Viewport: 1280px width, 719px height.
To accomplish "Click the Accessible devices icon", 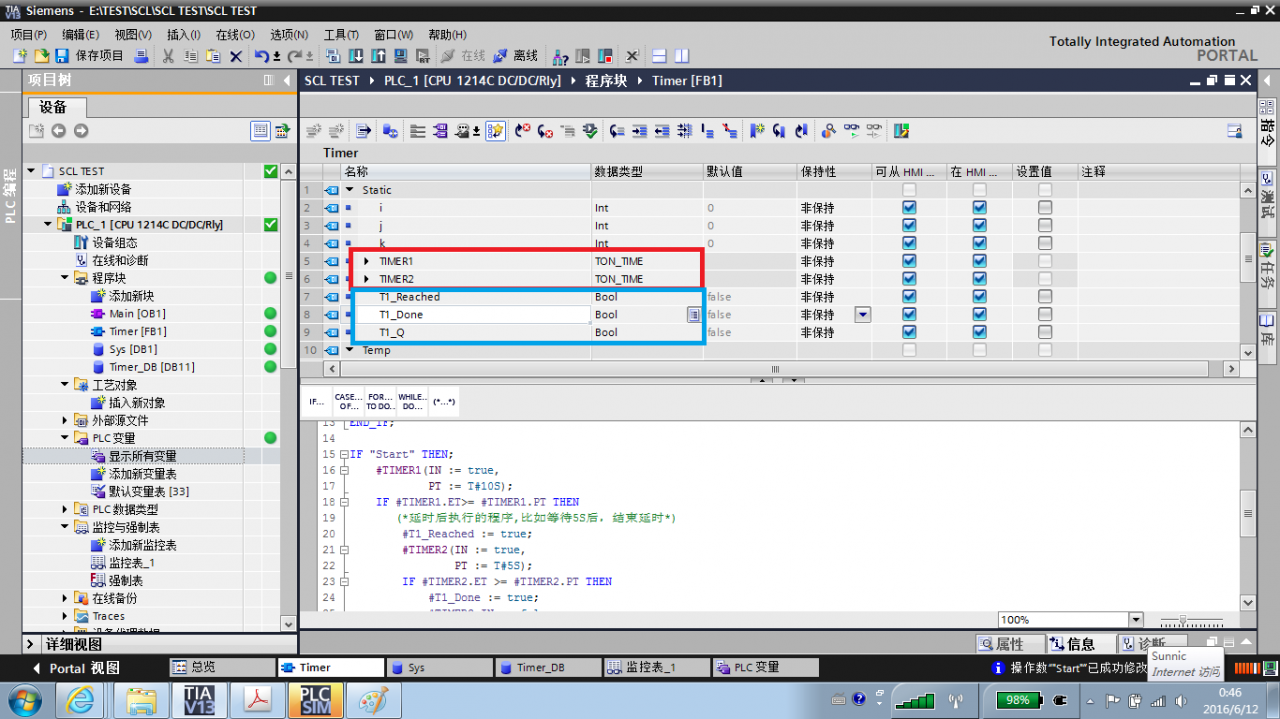I will click(561, 56).
